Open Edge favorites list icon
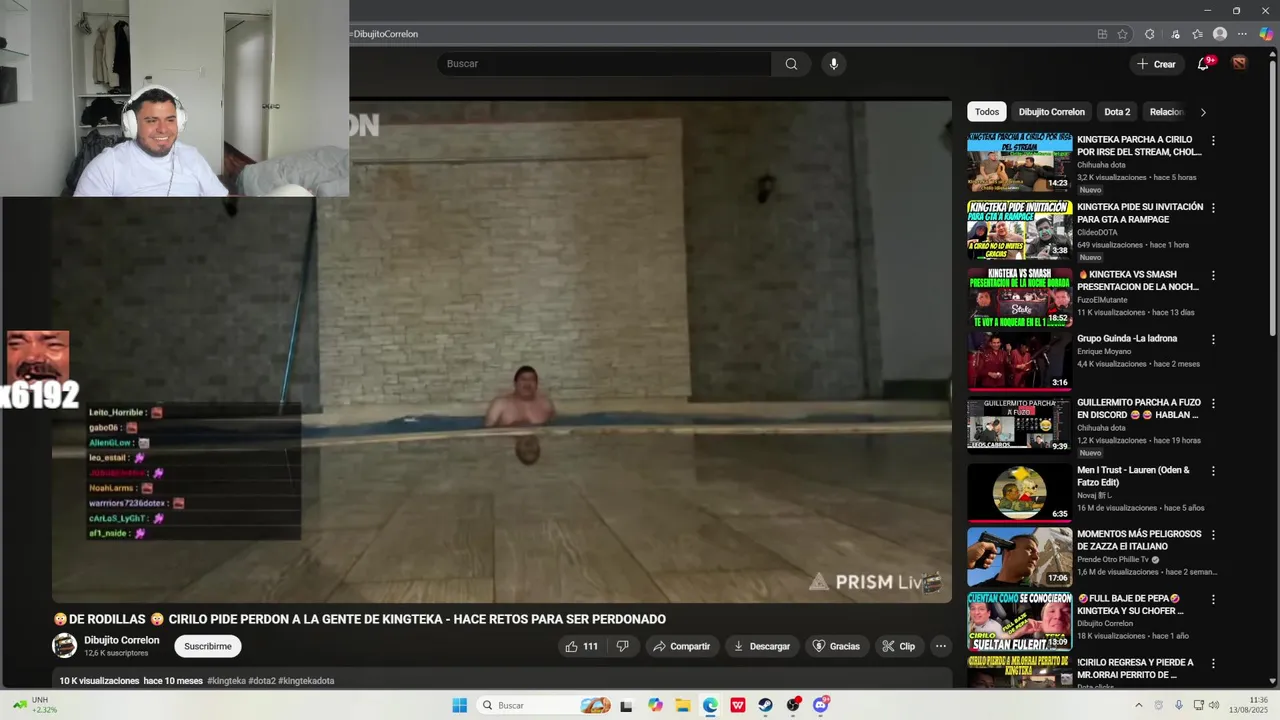 point(1197,34)
